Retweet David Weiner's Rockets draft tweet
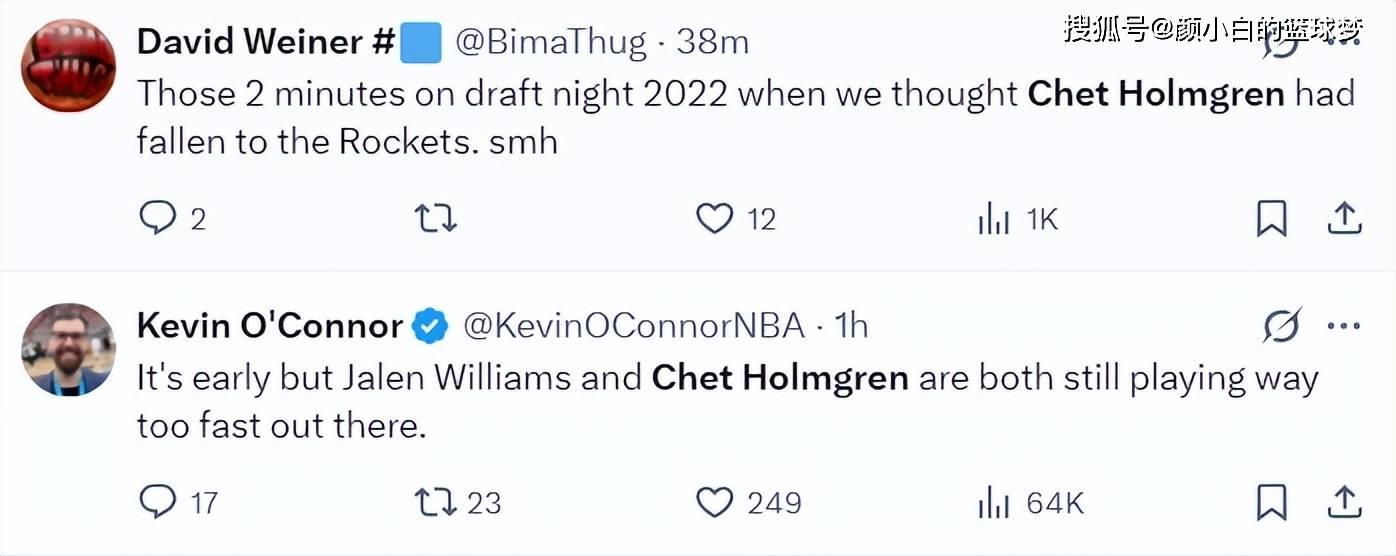 click(x=435, y=218)
